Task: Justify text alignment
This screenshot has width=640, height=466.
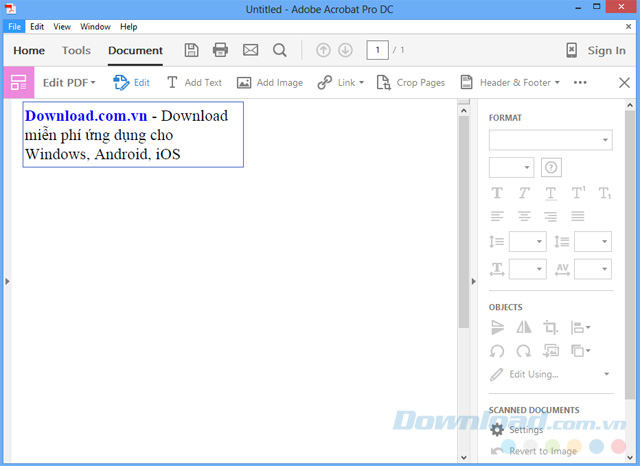Action: pyautogui.click(x=578, y=216)
